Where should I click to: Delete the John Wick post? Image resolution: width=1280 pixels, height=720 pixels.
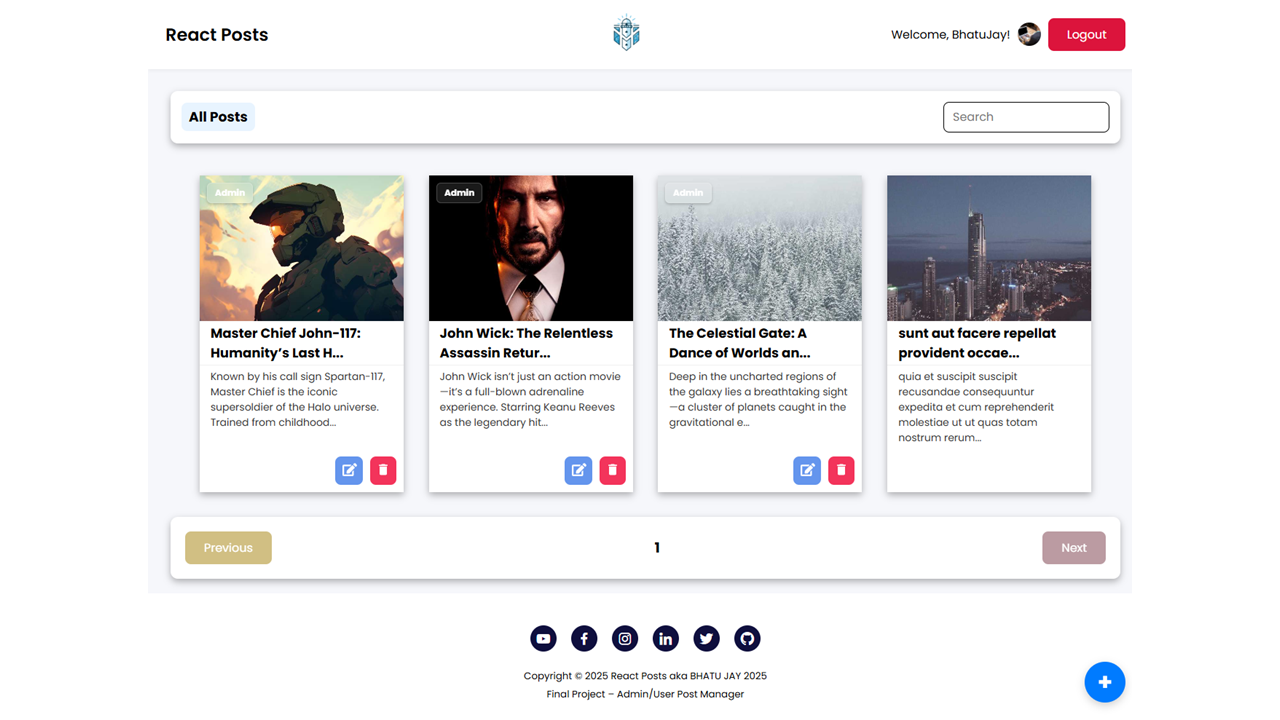(612, 470)
